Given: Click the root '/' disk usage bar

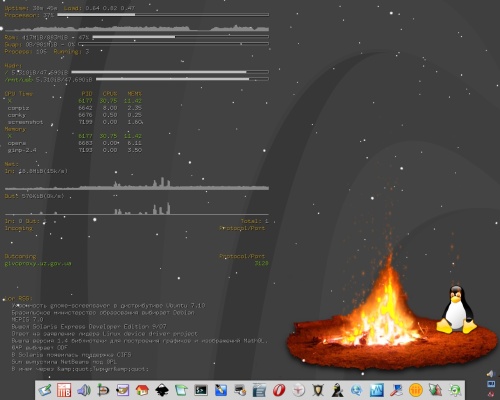Looking at the screenshot, I should [x=170, y=72].
